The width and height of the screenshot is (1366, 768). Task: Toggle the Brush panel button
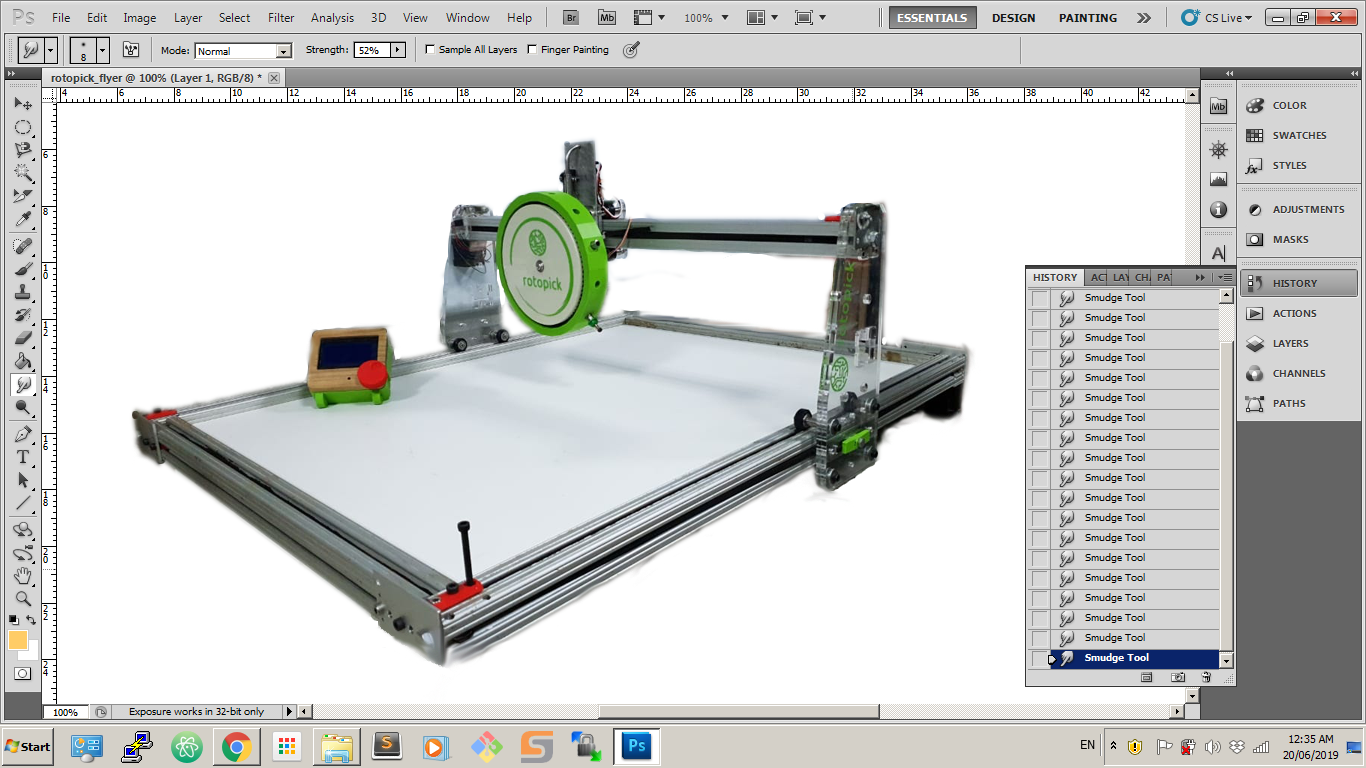[130, 49]
